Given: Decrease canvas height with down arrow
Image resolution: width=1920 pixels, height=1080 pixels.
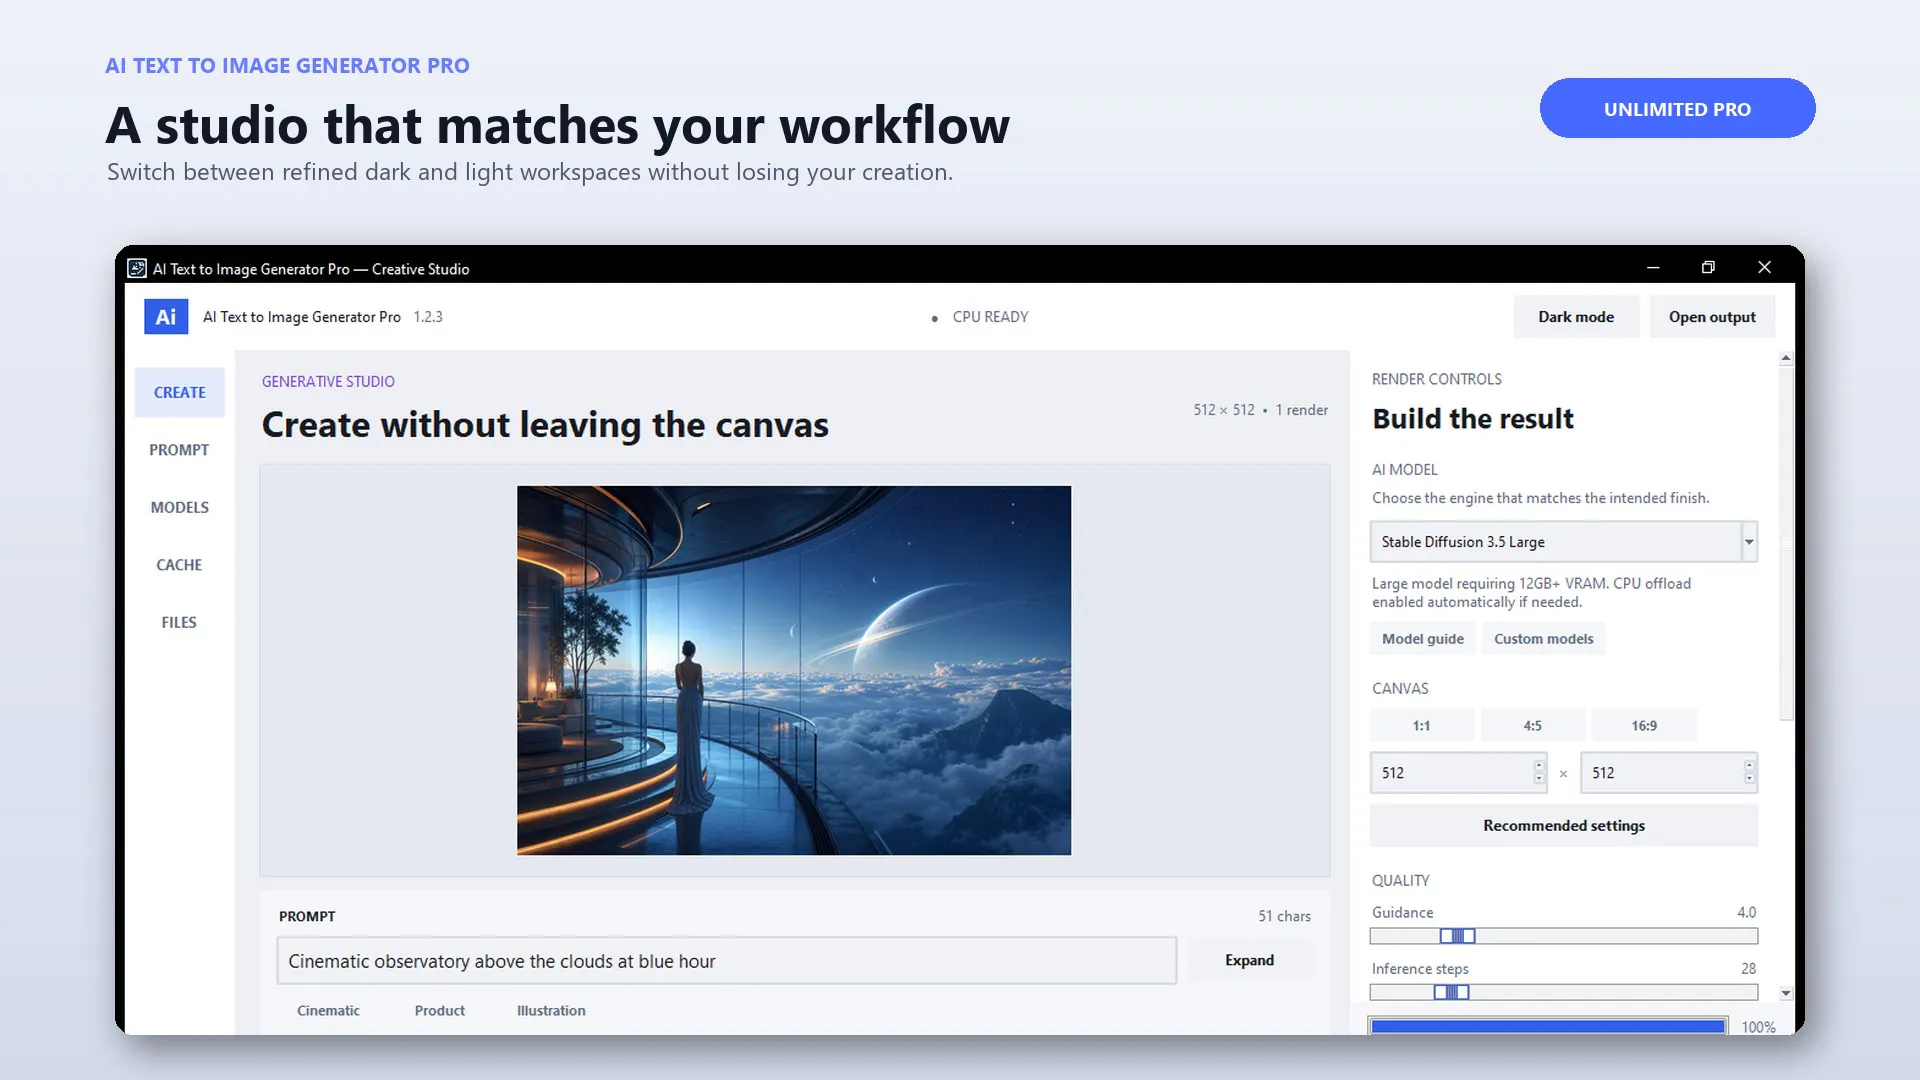Looking at the screenshot, I should [x=1749, y=779].
